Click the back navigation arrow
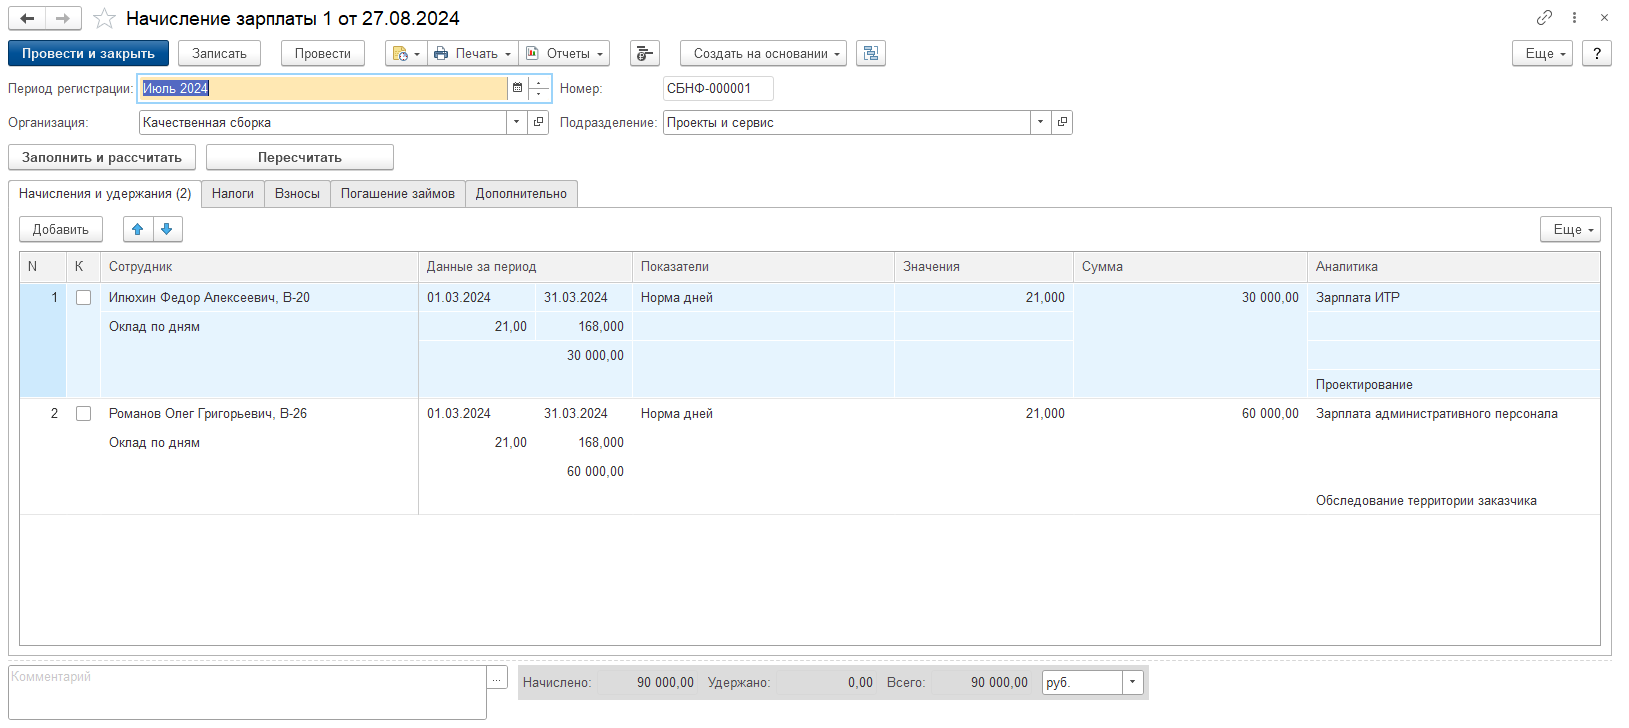The image size is (1629, 728). point(27,18)
